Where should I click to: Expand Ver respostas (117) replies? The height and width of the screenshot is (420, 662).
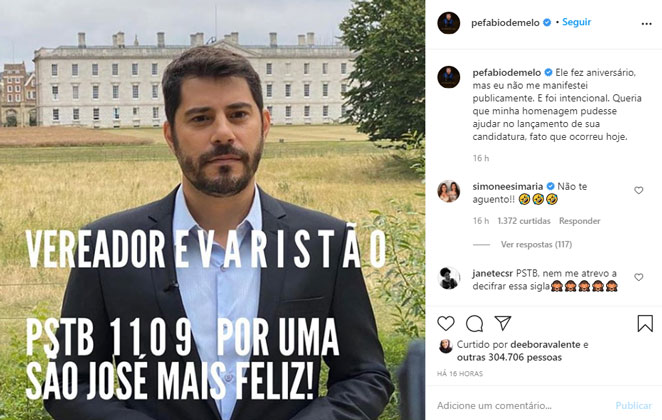pyautogui.click(x=536, y=244)
